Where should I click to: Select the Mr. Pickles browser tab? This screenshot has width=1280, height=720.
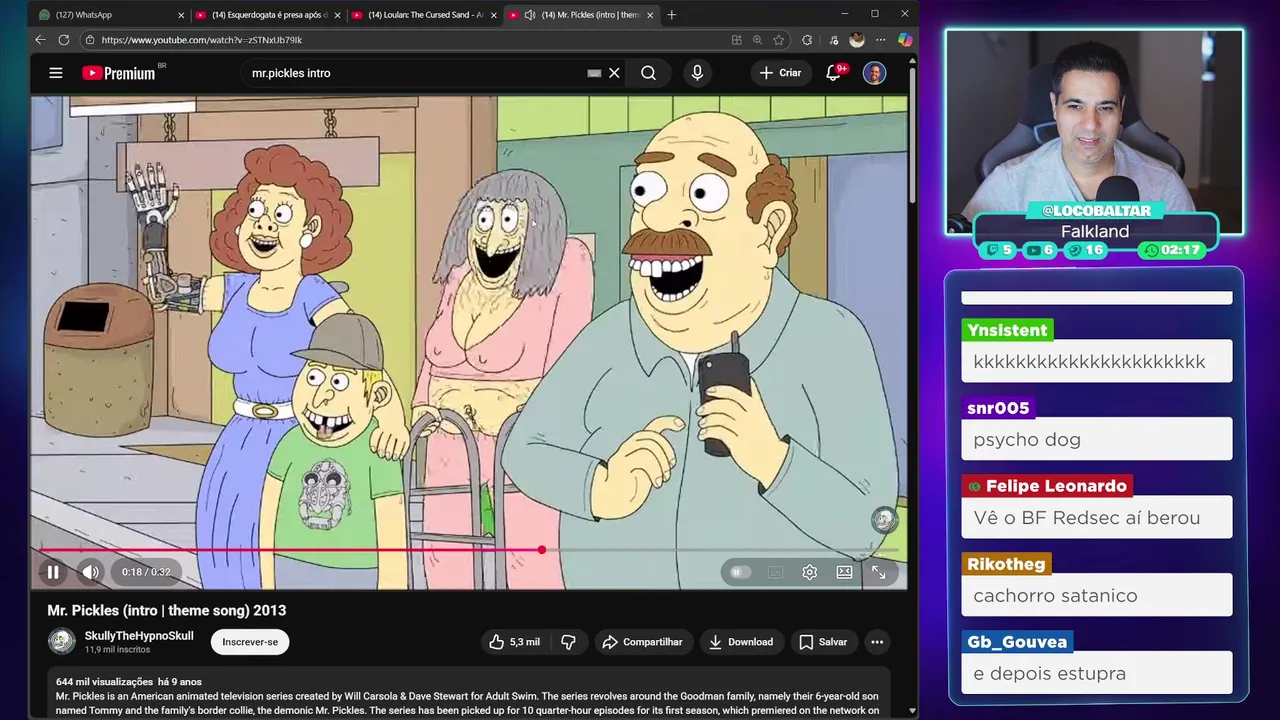580,15
